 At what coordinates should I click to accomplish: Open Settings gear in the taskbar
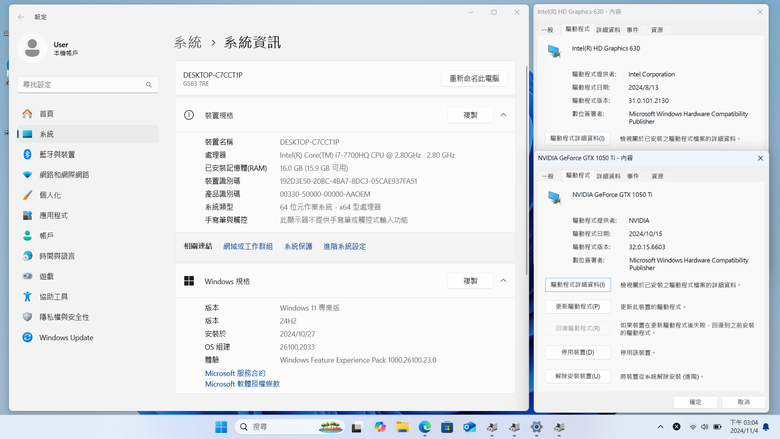pos(537,427)
